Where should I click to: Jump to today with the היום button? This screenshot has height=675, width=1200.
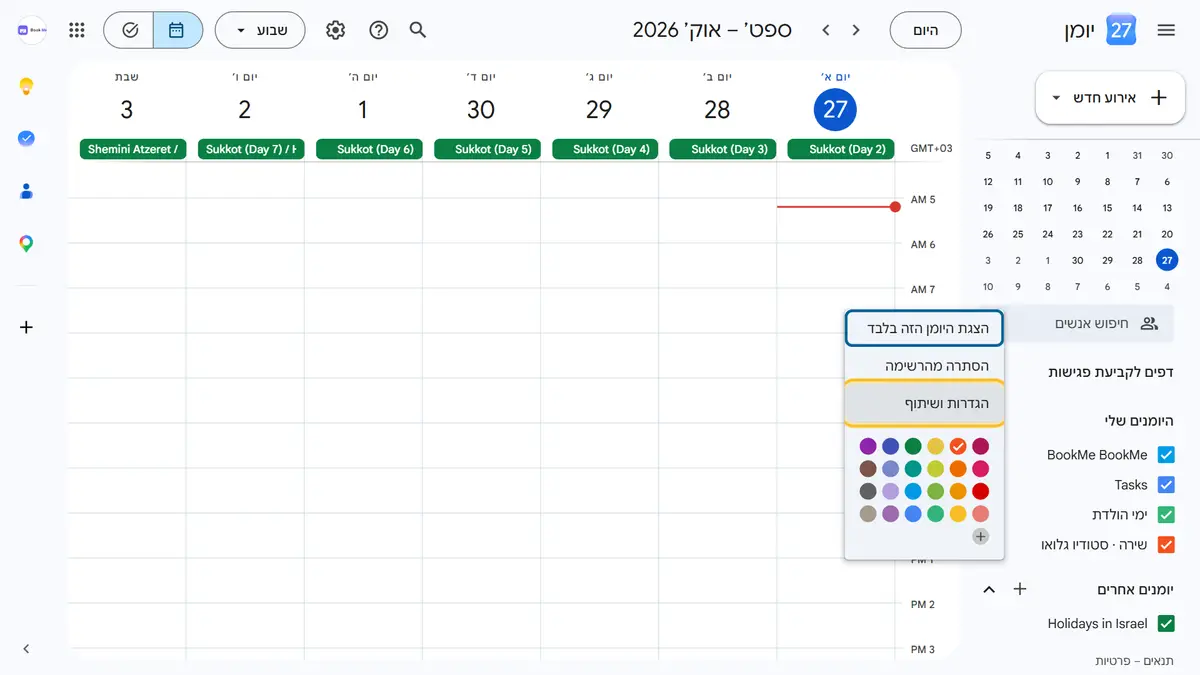925,30
